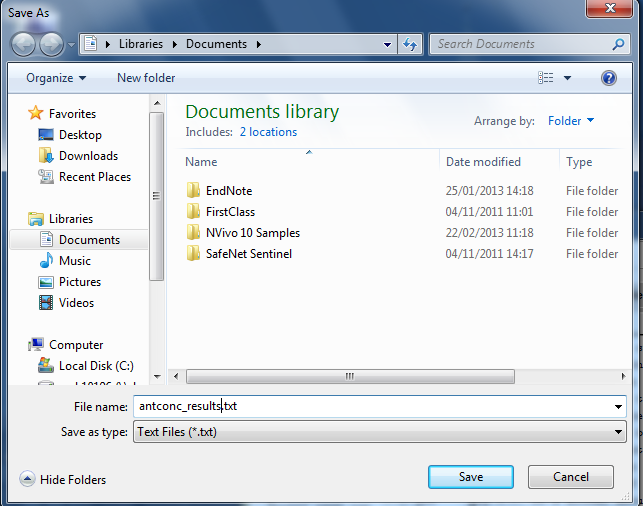
Task: Open the Organize menu
Action: point(56,78)
